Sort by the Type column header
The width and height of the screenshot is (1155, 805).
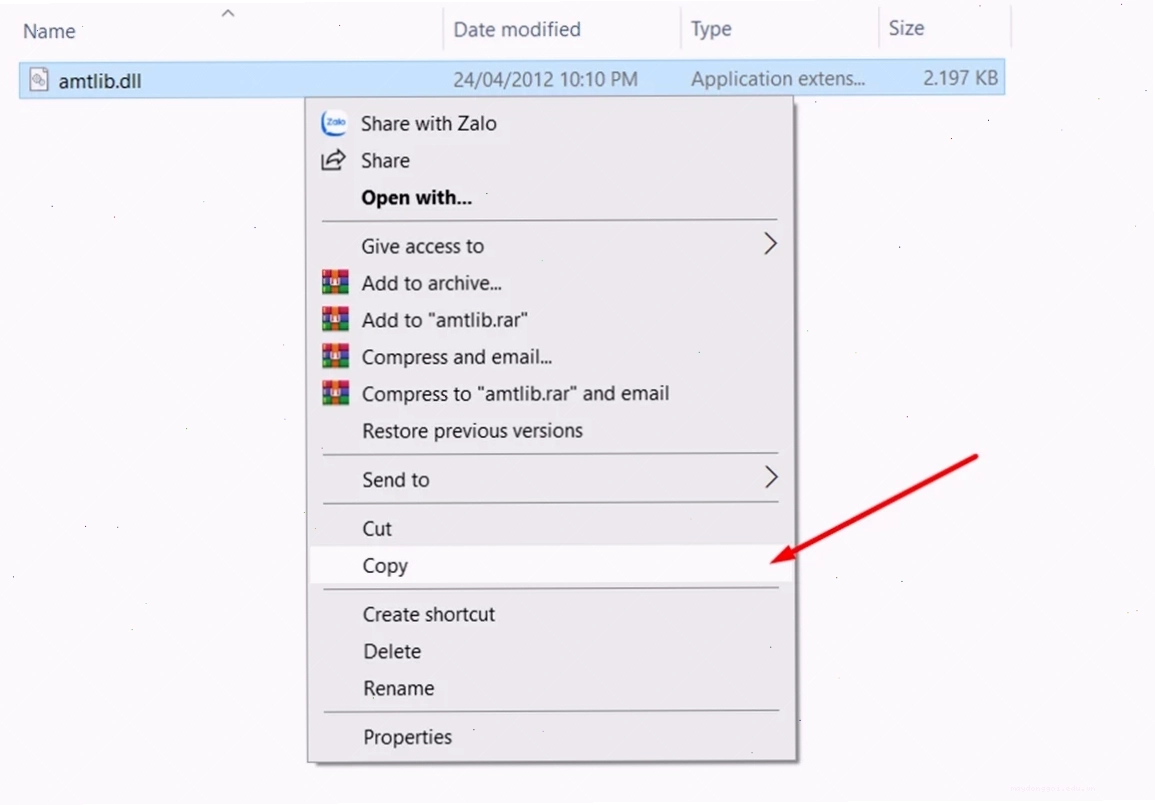point(711,29)
